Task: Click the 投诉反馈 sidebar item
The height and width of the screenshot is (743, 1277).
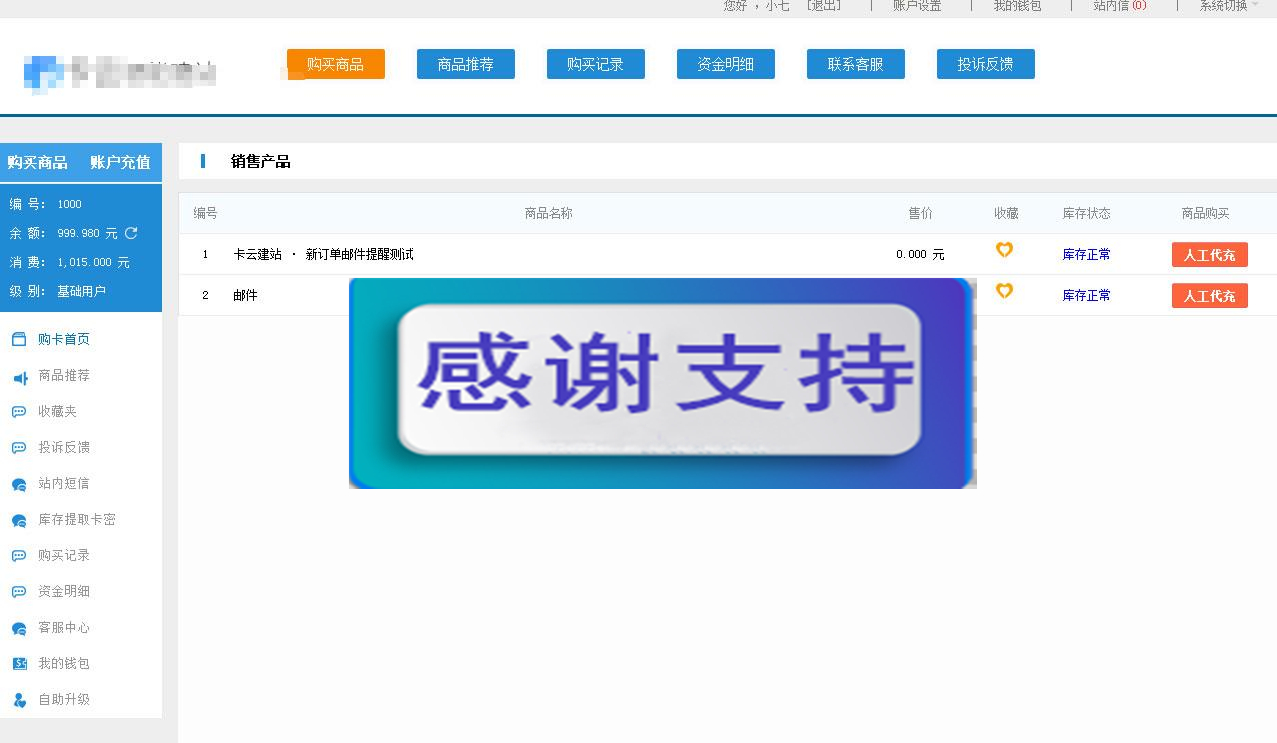Action: [x=18, y=447]
